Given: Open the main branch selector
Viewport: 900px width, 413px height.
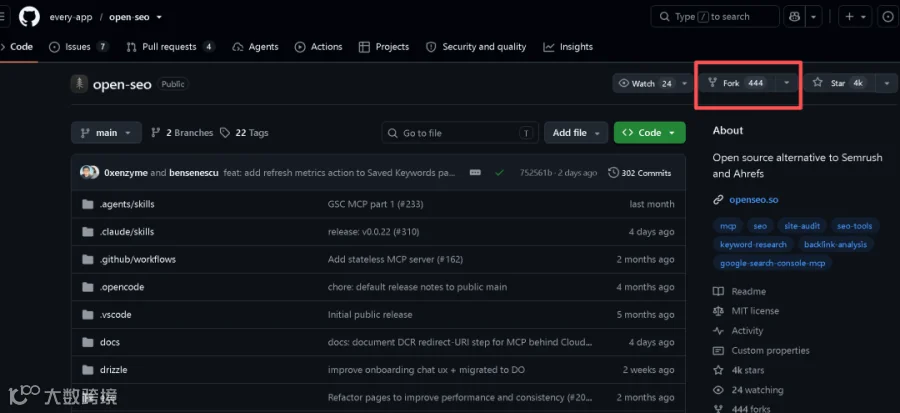Looking at the screenshot, I should point(106,133).
